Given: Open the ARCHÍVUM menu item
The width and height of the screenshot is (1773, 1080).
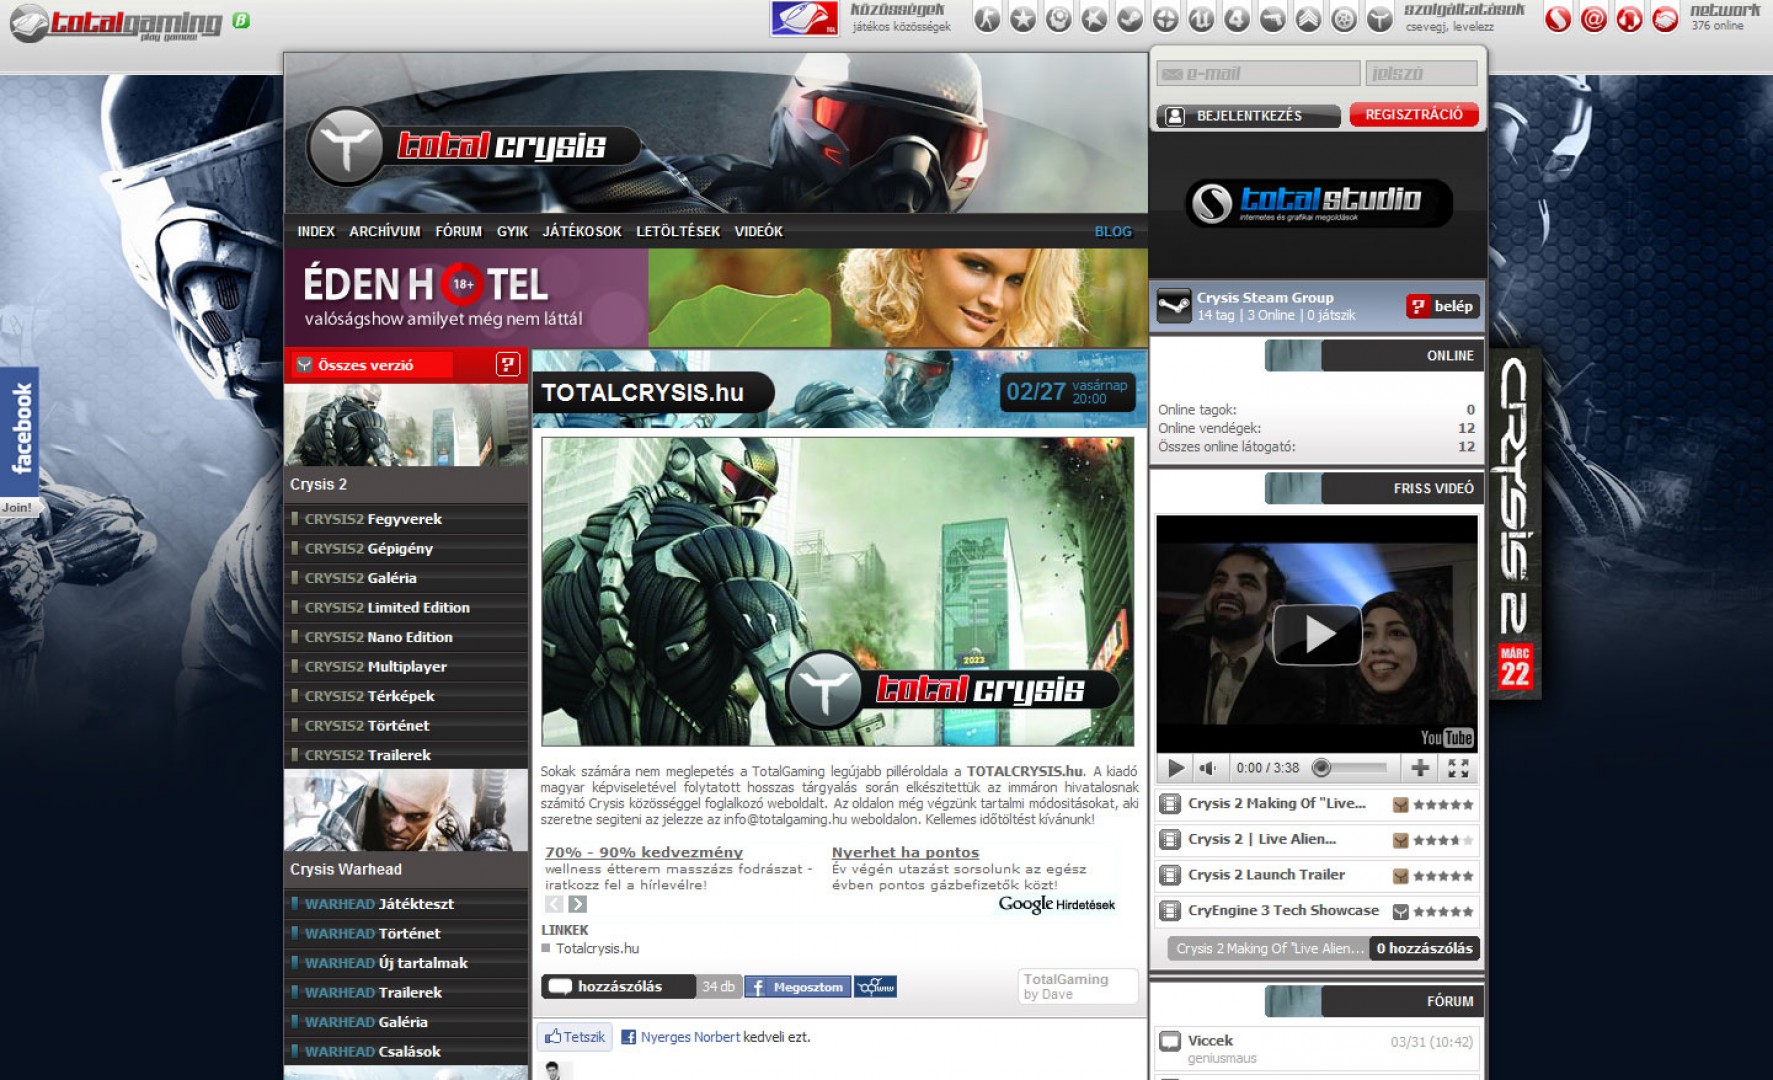Looking at the screenshot, I should pyautogui.click(x=385, y=231).
